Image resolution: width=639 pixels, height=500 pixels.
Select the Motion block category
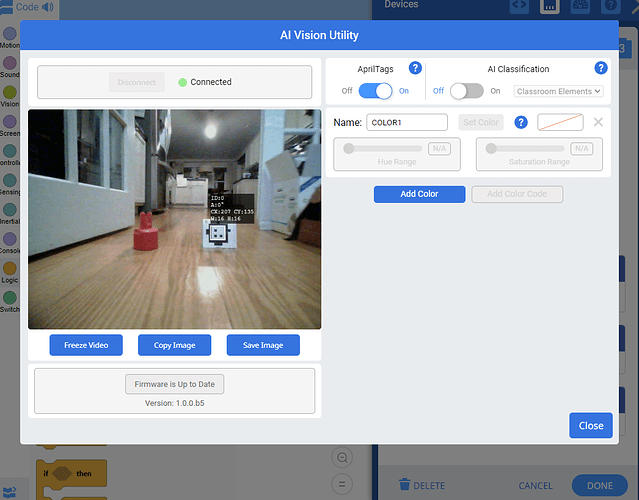(x=10, y=37)
